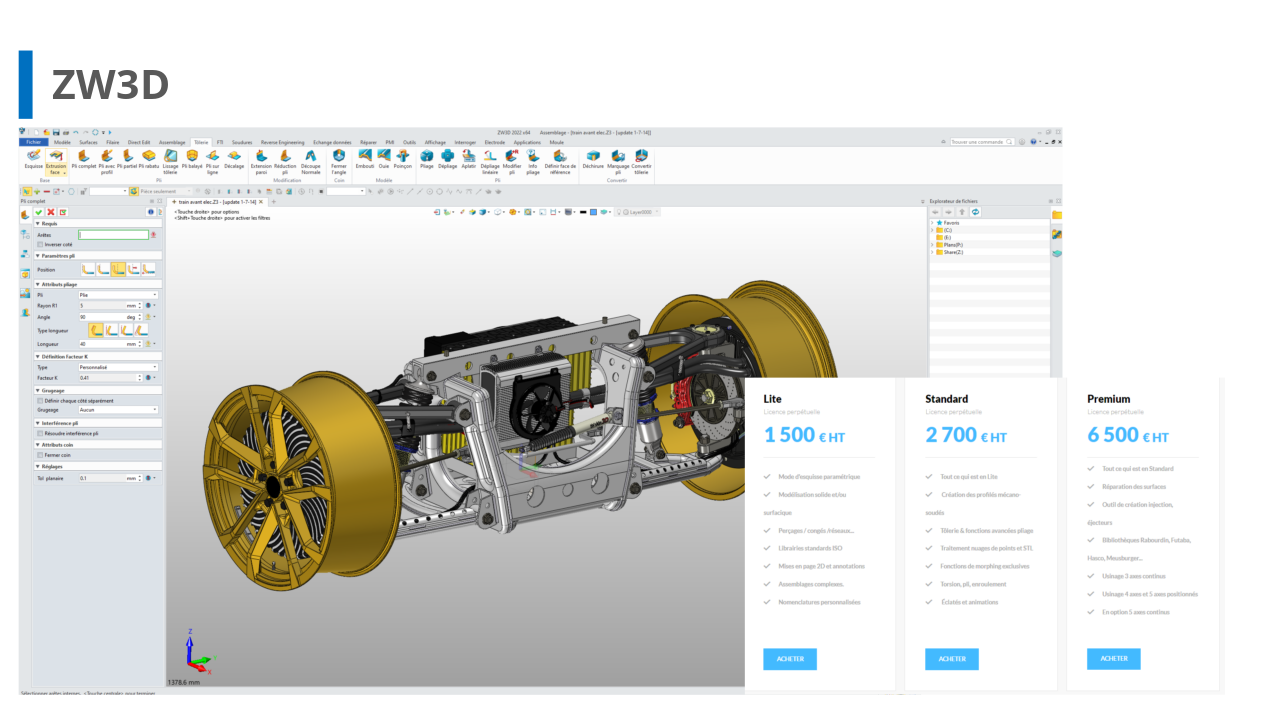Image resolution: width=1280 pixels, height=720 pixels.
Task: Open the Assemblage ribbon tab
Action: (x=172, y=142)
